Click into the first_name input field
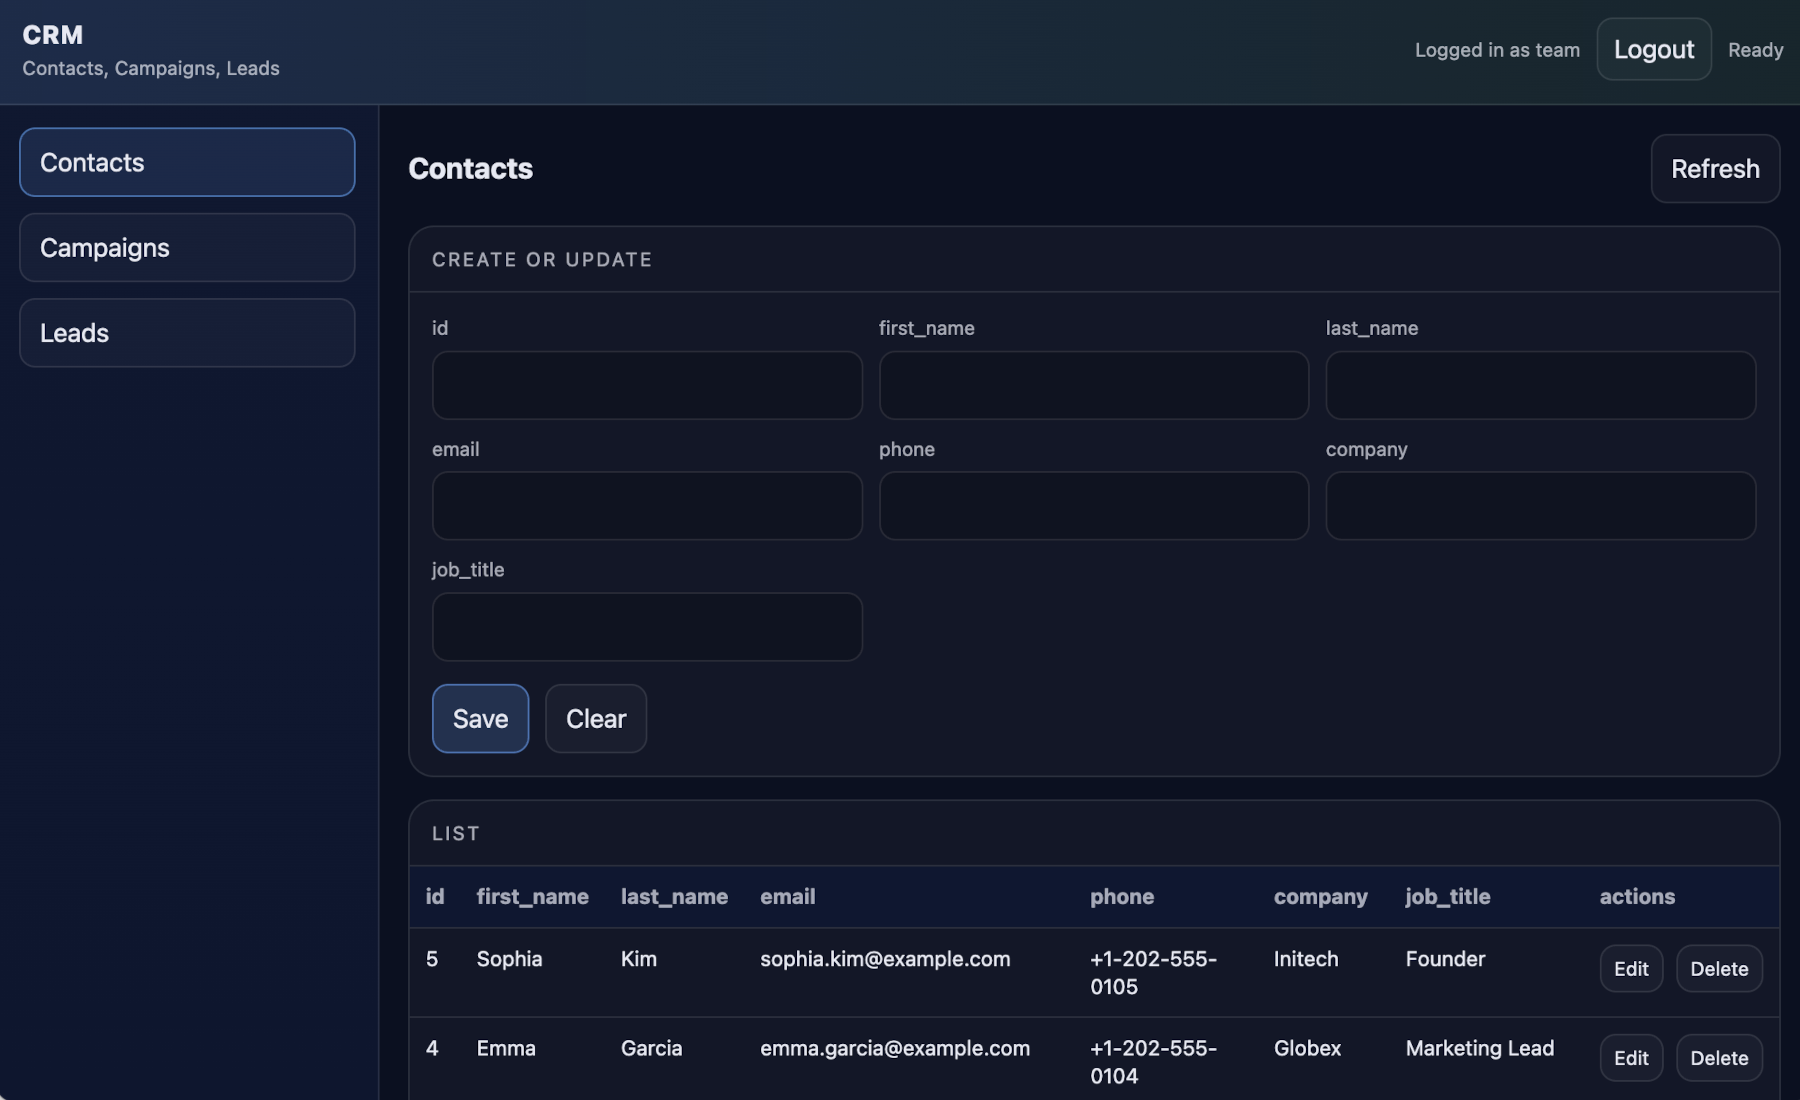The image size is (1800, 1100). [1093, 385]
